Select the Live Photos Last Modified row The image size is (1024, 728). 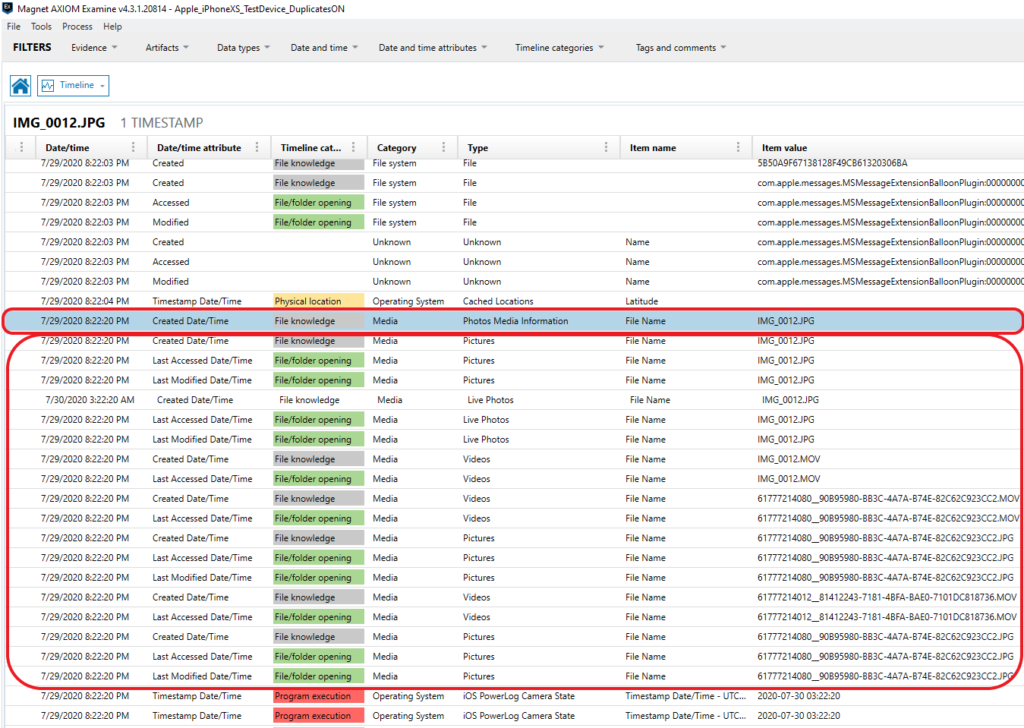pyautogui.click(x=513, y=439)
